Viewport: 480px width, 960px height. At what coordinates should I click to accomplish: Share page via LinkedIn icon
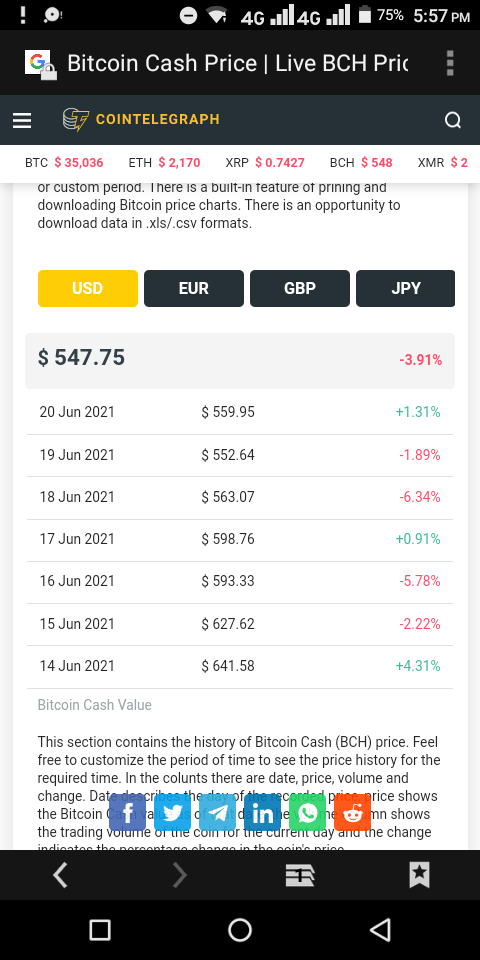click(263, 813)
